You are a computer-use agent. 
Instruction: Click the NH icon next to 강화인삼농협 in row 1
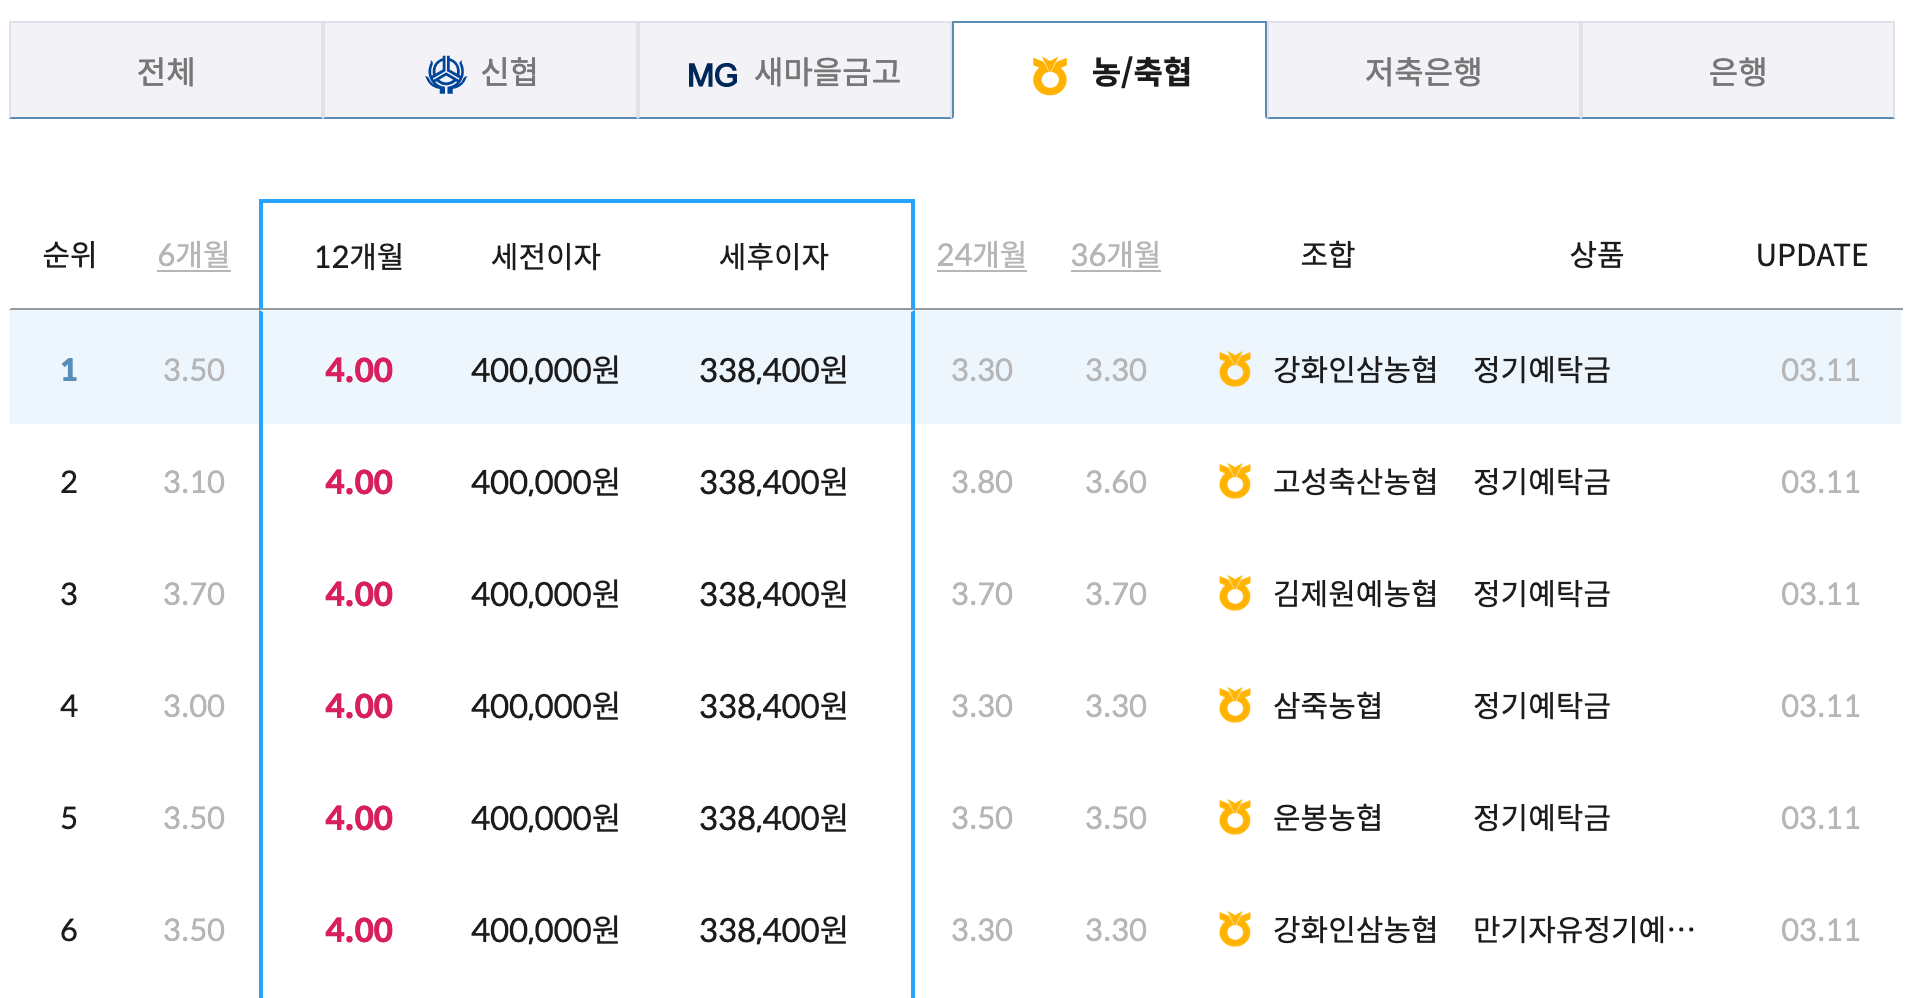coord(1236,369)
